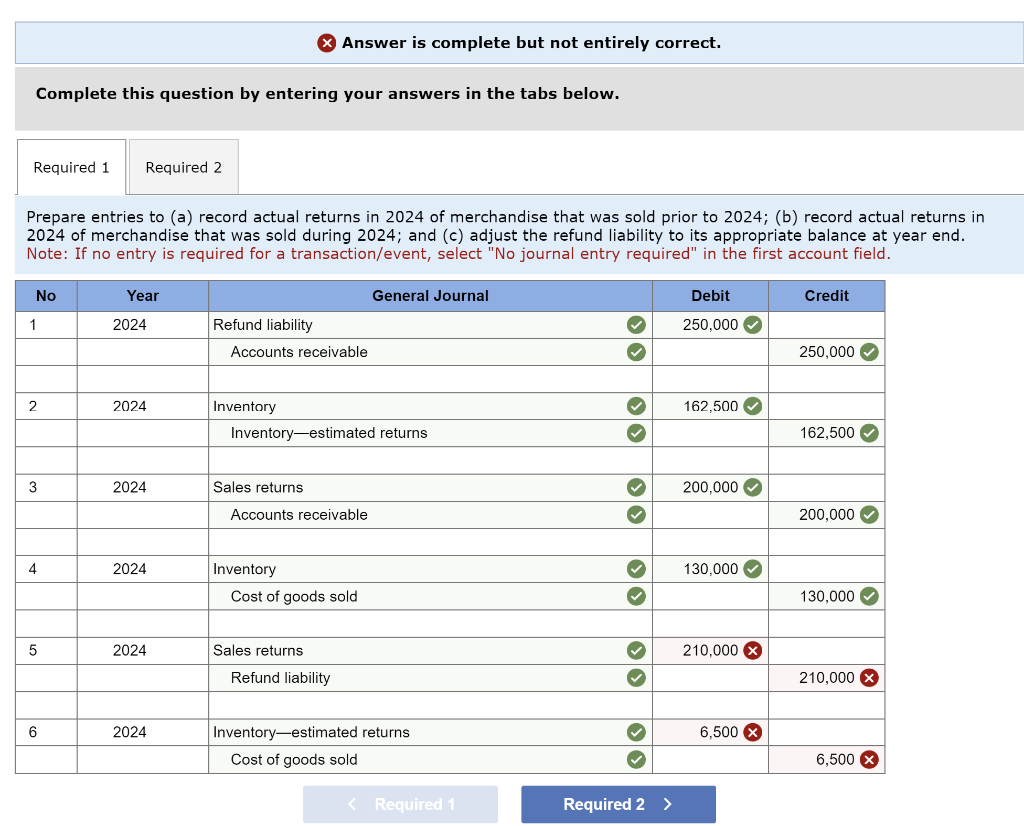Click green check beside 200,000 credit
Image resolution: width=1024 pixels, height=826 pixels.
869,515
